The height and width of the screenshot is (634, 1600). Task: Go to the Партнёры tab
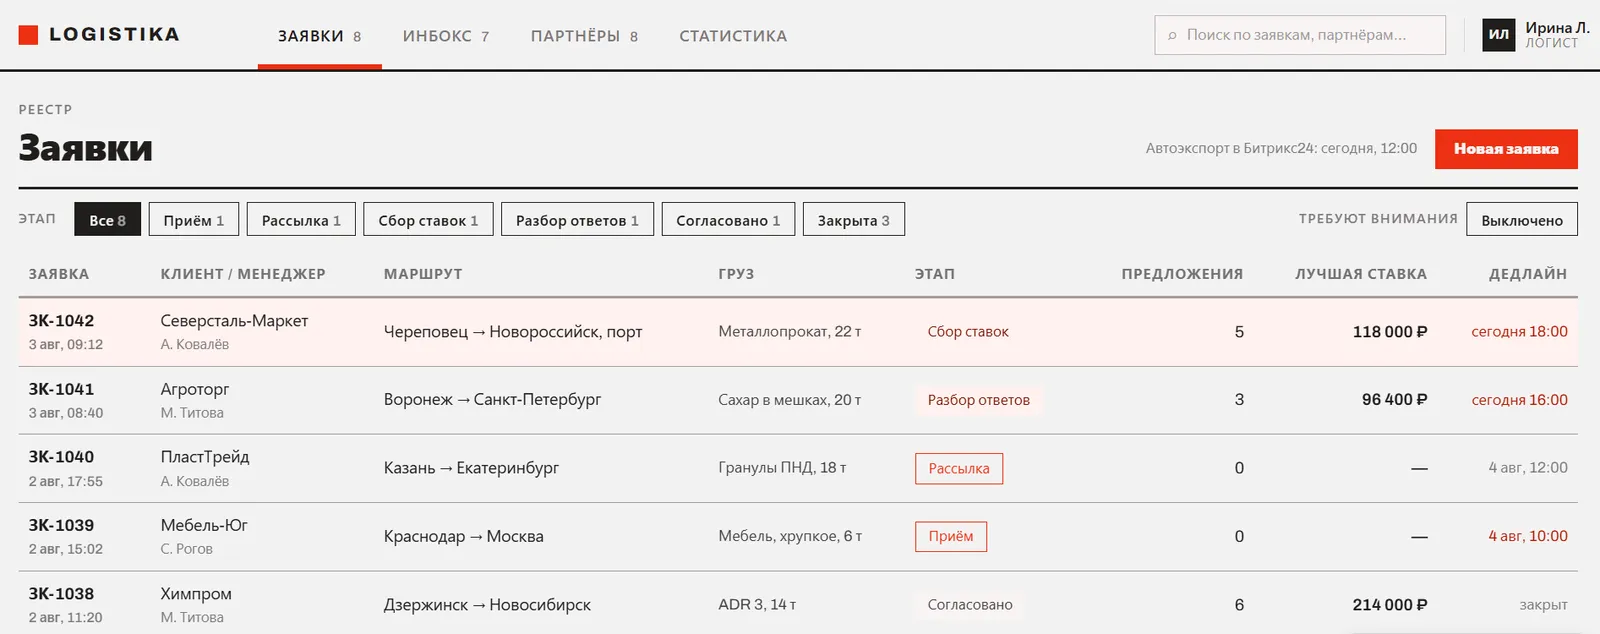(x=584, y=36)
